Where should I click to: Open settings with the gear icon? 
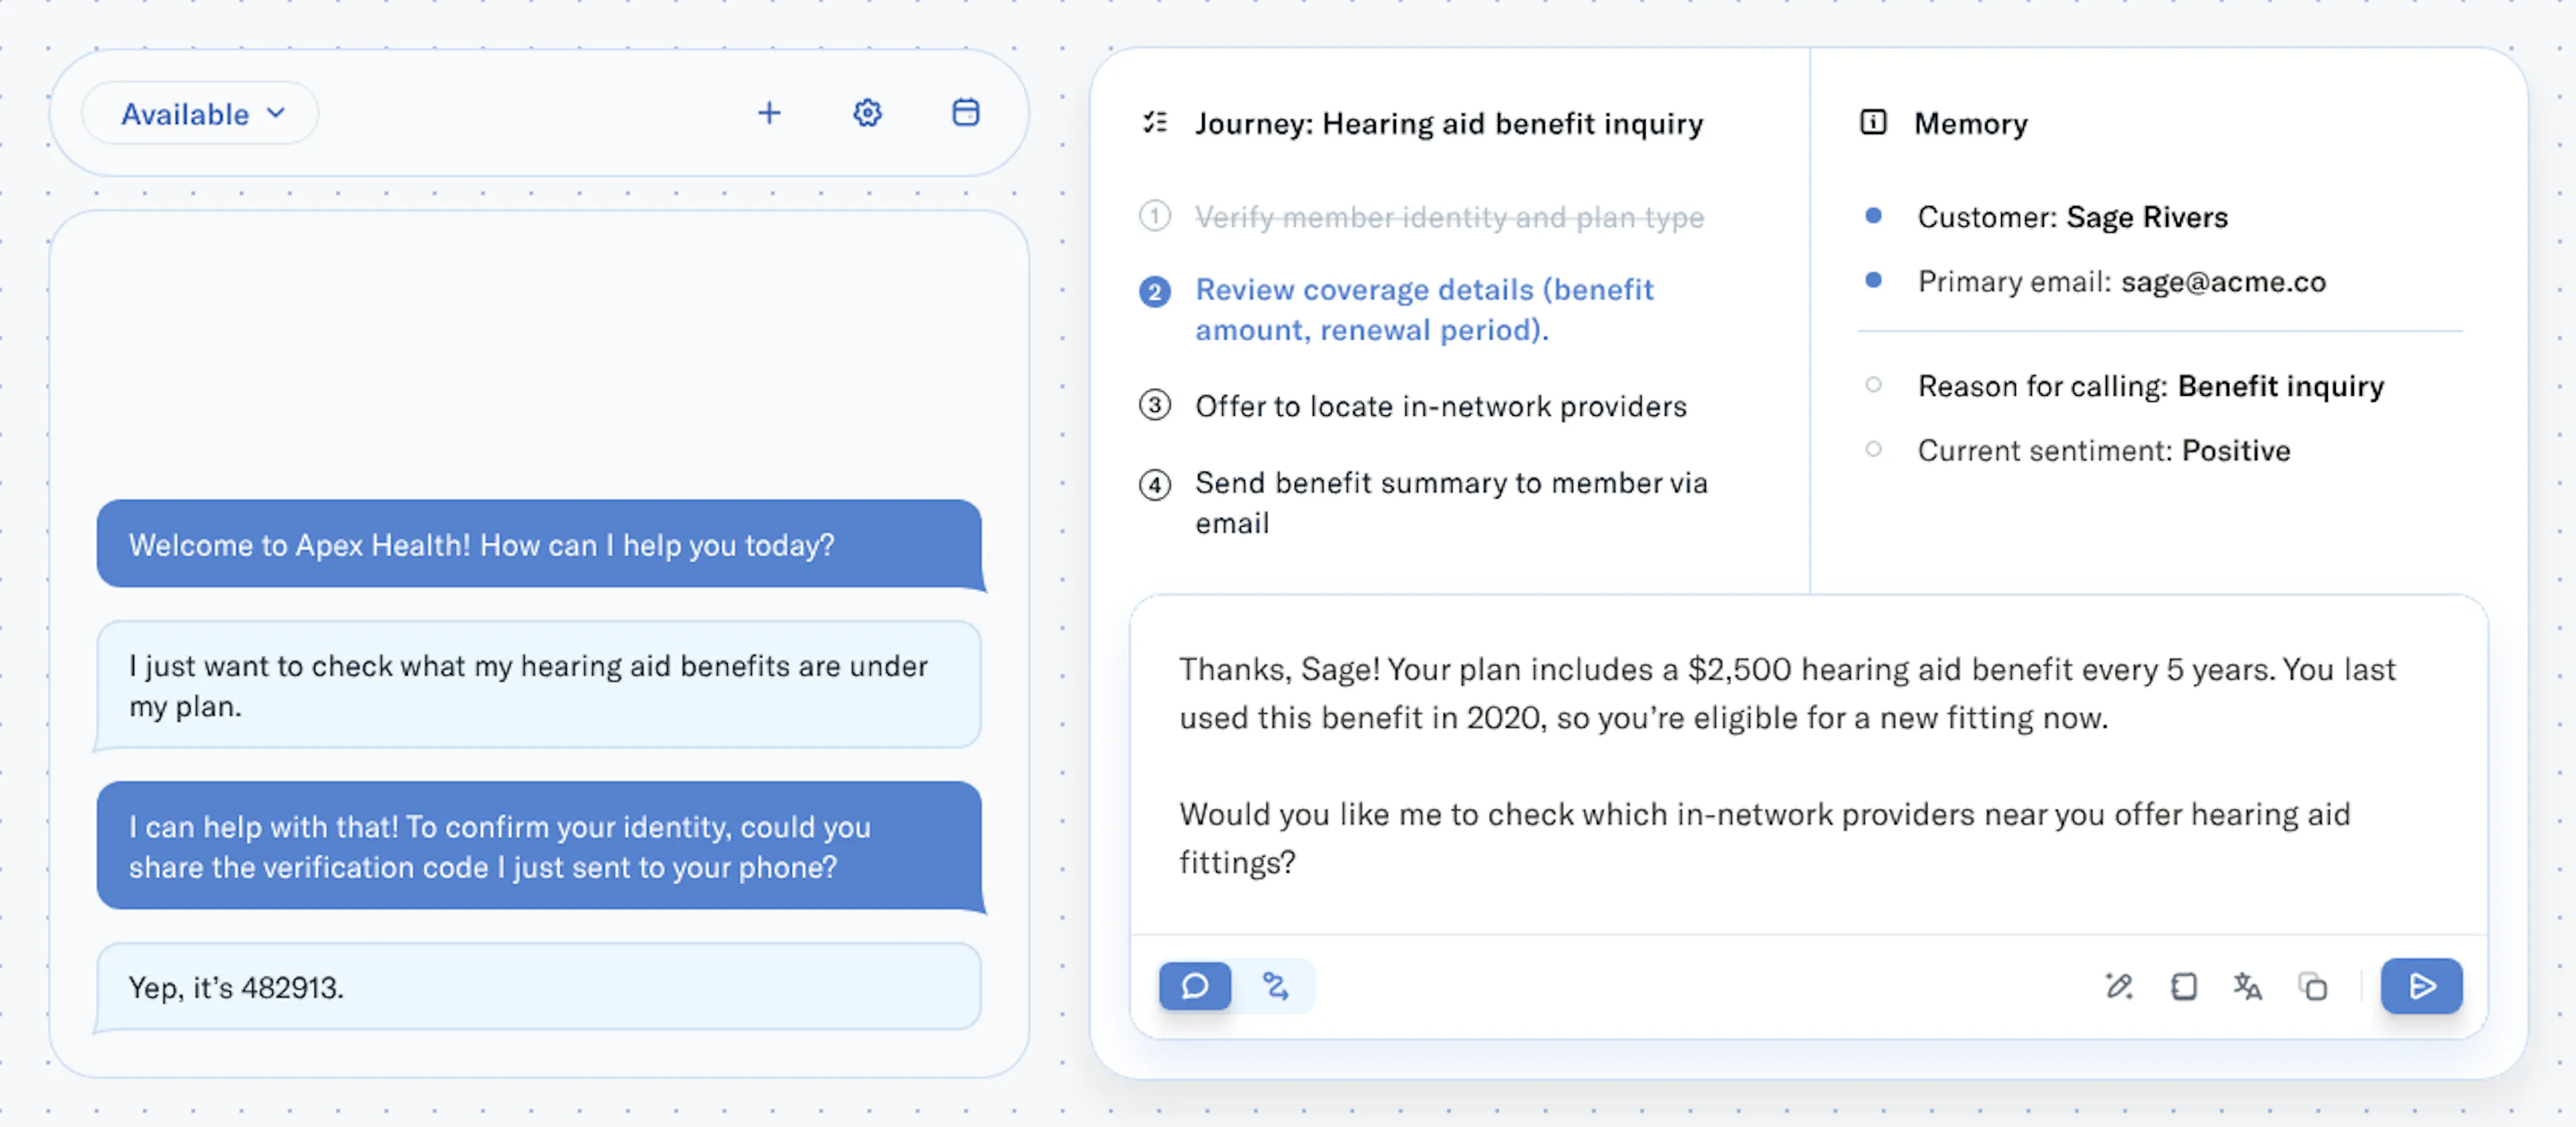[867, 113]
